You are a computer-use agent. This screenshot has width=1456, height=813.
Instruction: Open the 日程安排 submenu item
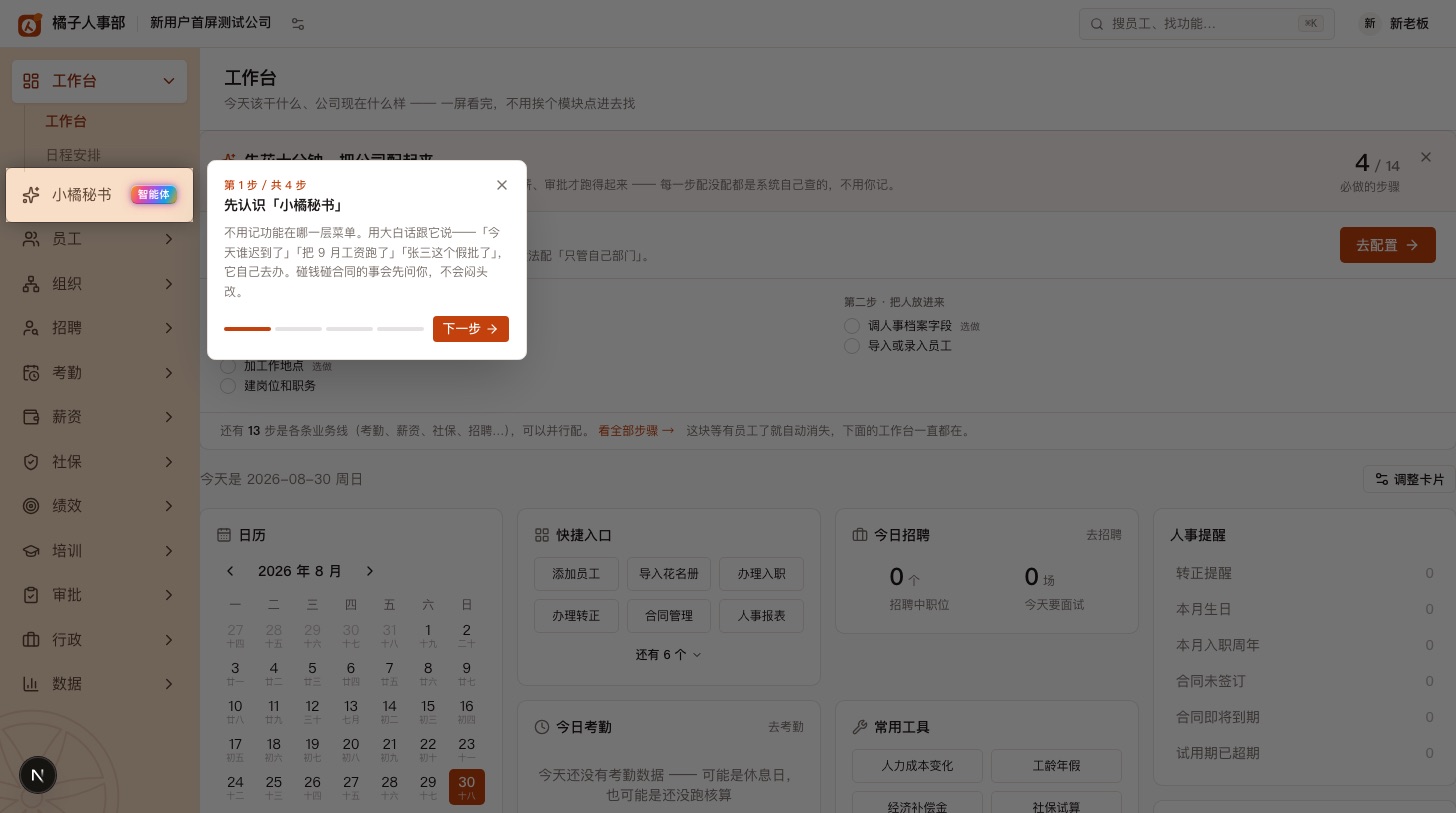tap(73, 155)
